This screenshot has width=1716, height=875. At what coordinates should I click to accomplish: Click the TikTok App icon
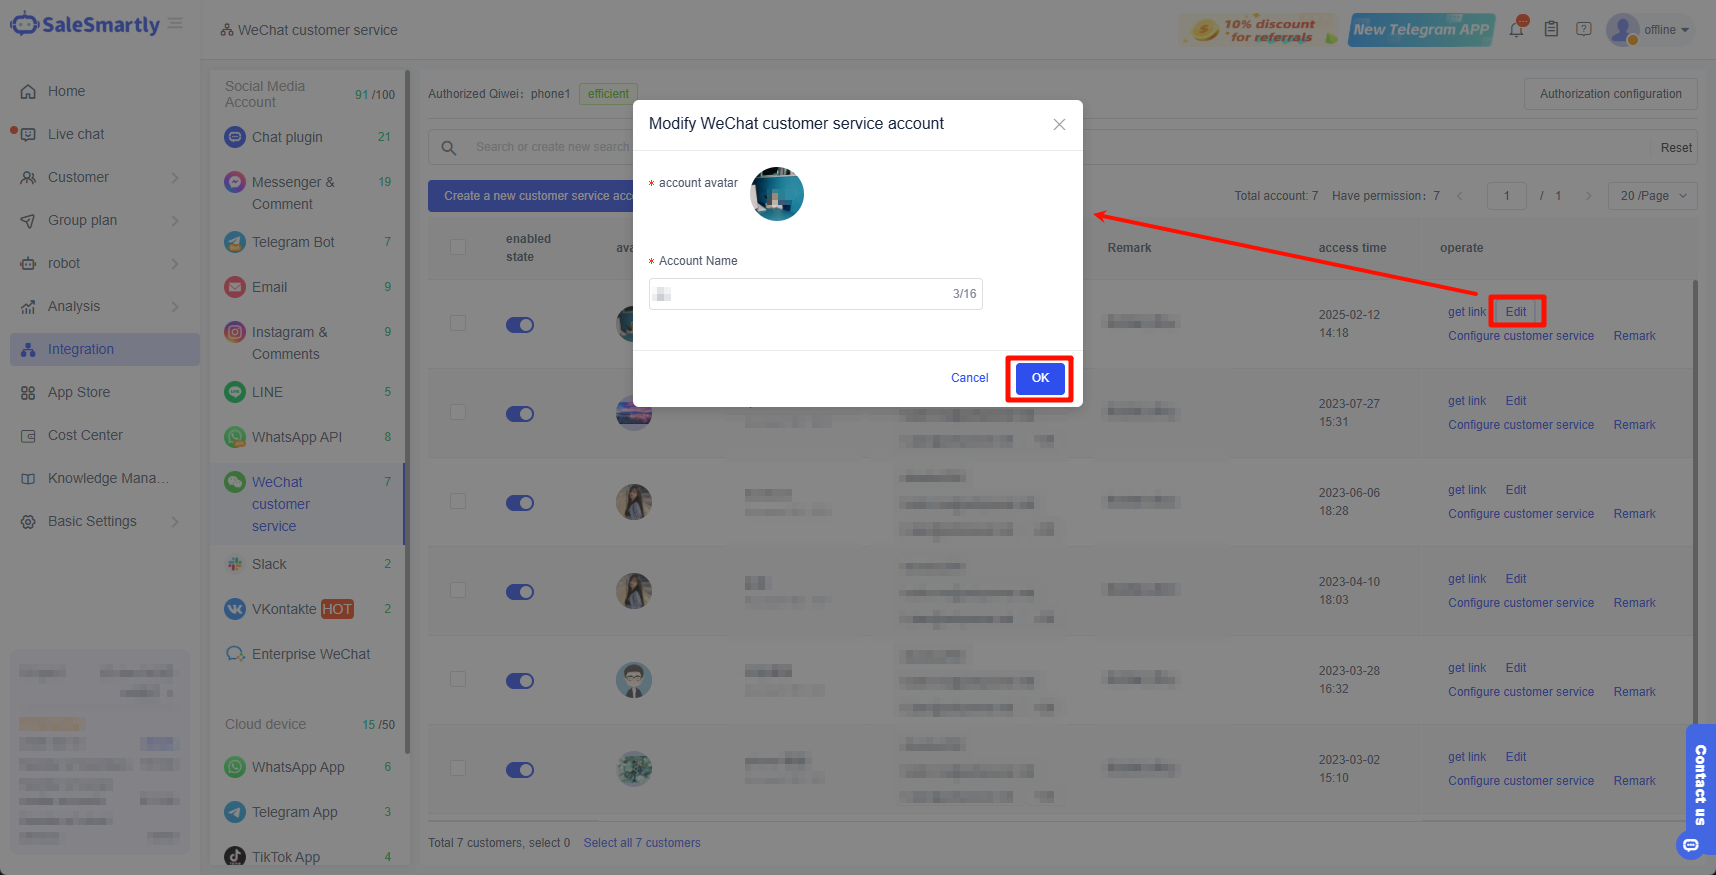pos(235,857)
